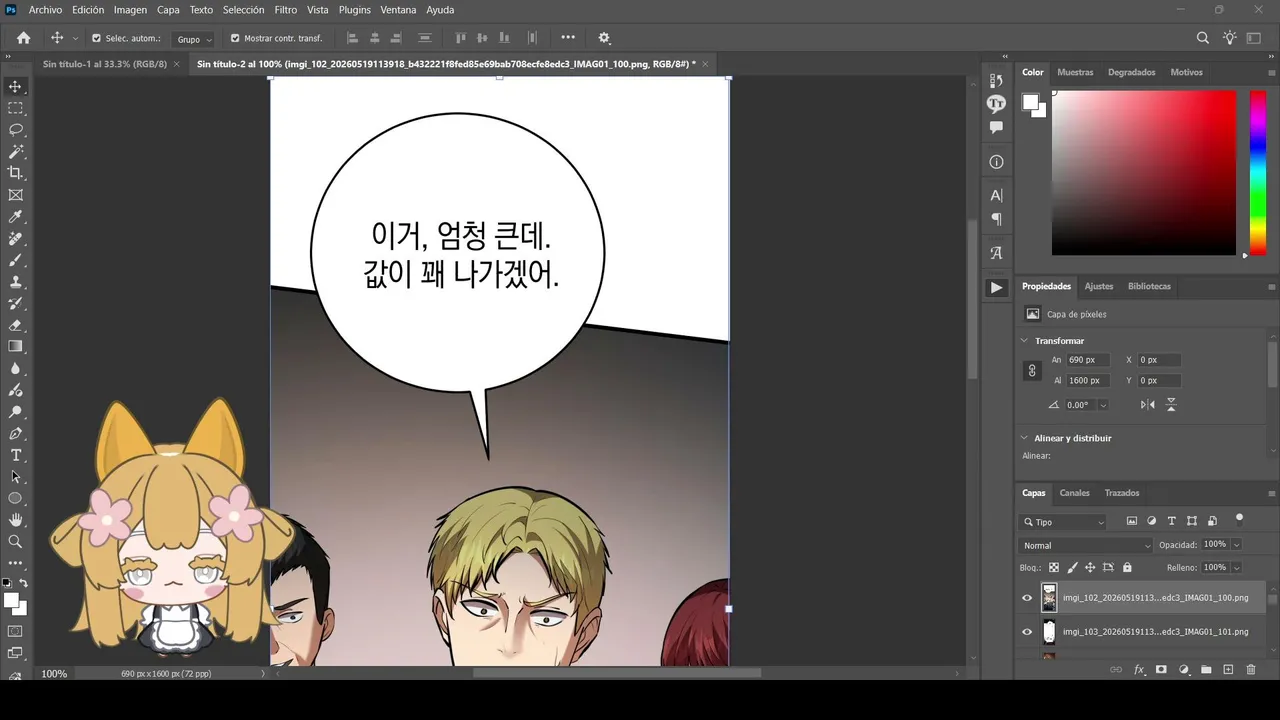Select the Clone Stamp tool
1280x720 pixels.
click(x=15, y=282)
